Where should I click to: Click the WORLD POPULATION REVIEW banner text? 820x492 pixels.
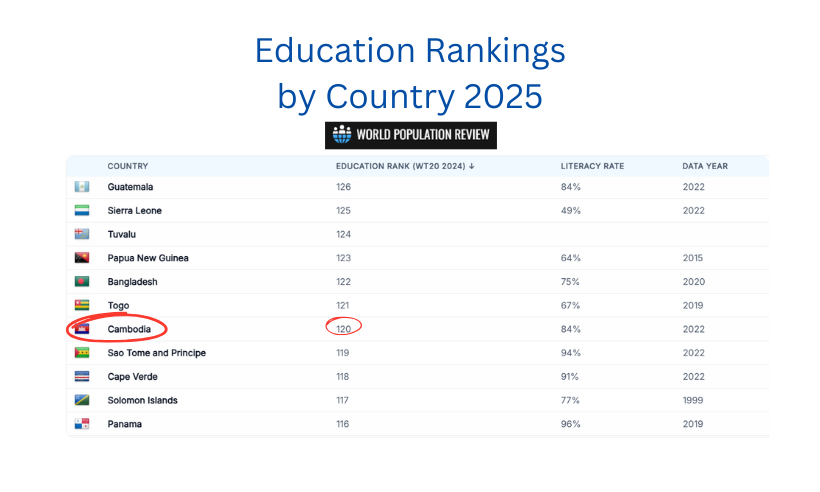tap(423, 134)
